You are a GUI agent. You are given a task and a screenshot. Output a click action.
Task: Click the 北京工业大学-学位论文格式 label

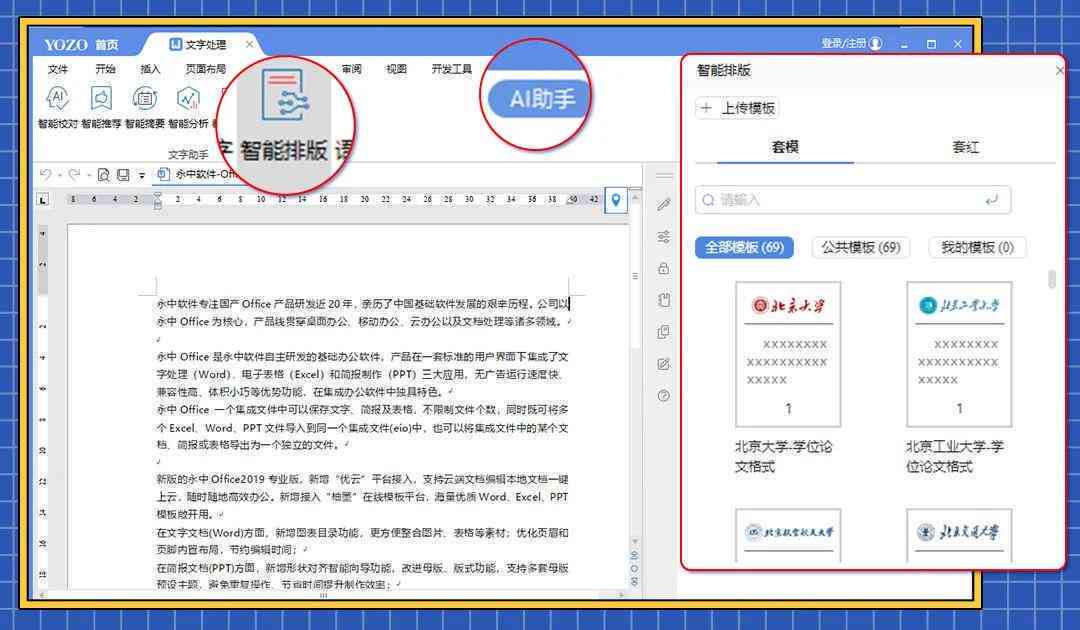click(955, 456)
